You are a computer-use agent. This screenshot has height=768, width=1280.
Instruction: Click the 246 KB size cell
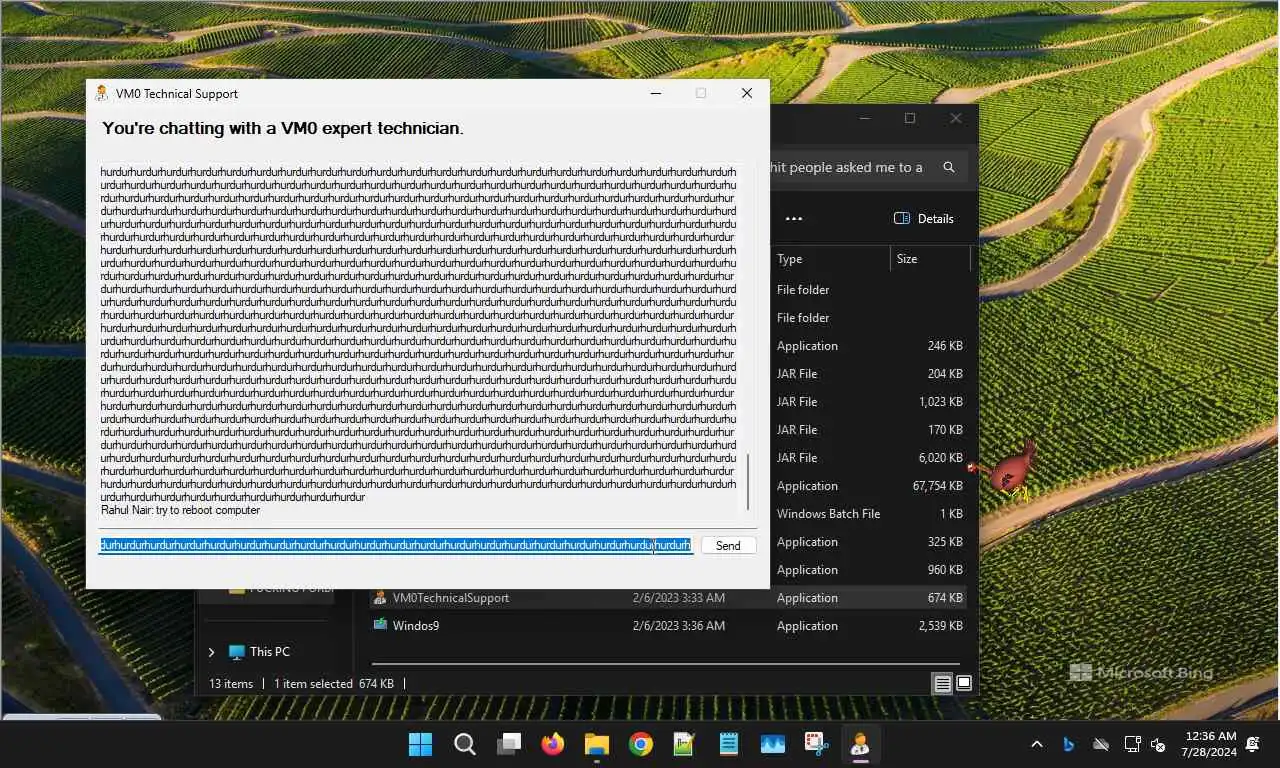click(x=945, y=346)
